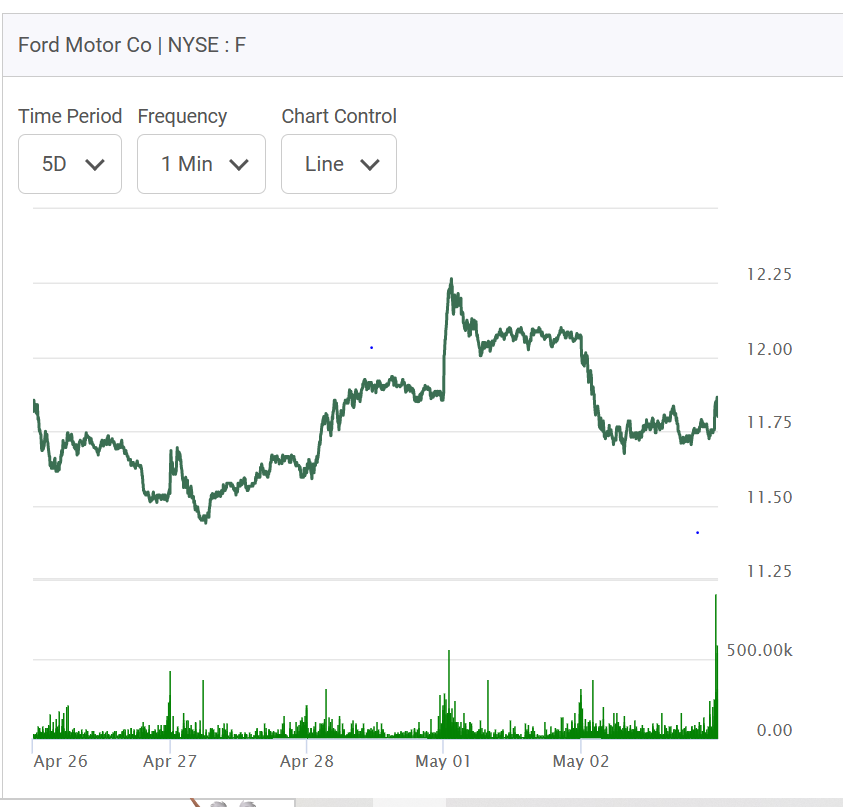Image resolution: width=843 pixels, height=807 pixels.
Task: Click the tallest volume bar at chart end
Action: pyautogui.click(x=716, y=667)
